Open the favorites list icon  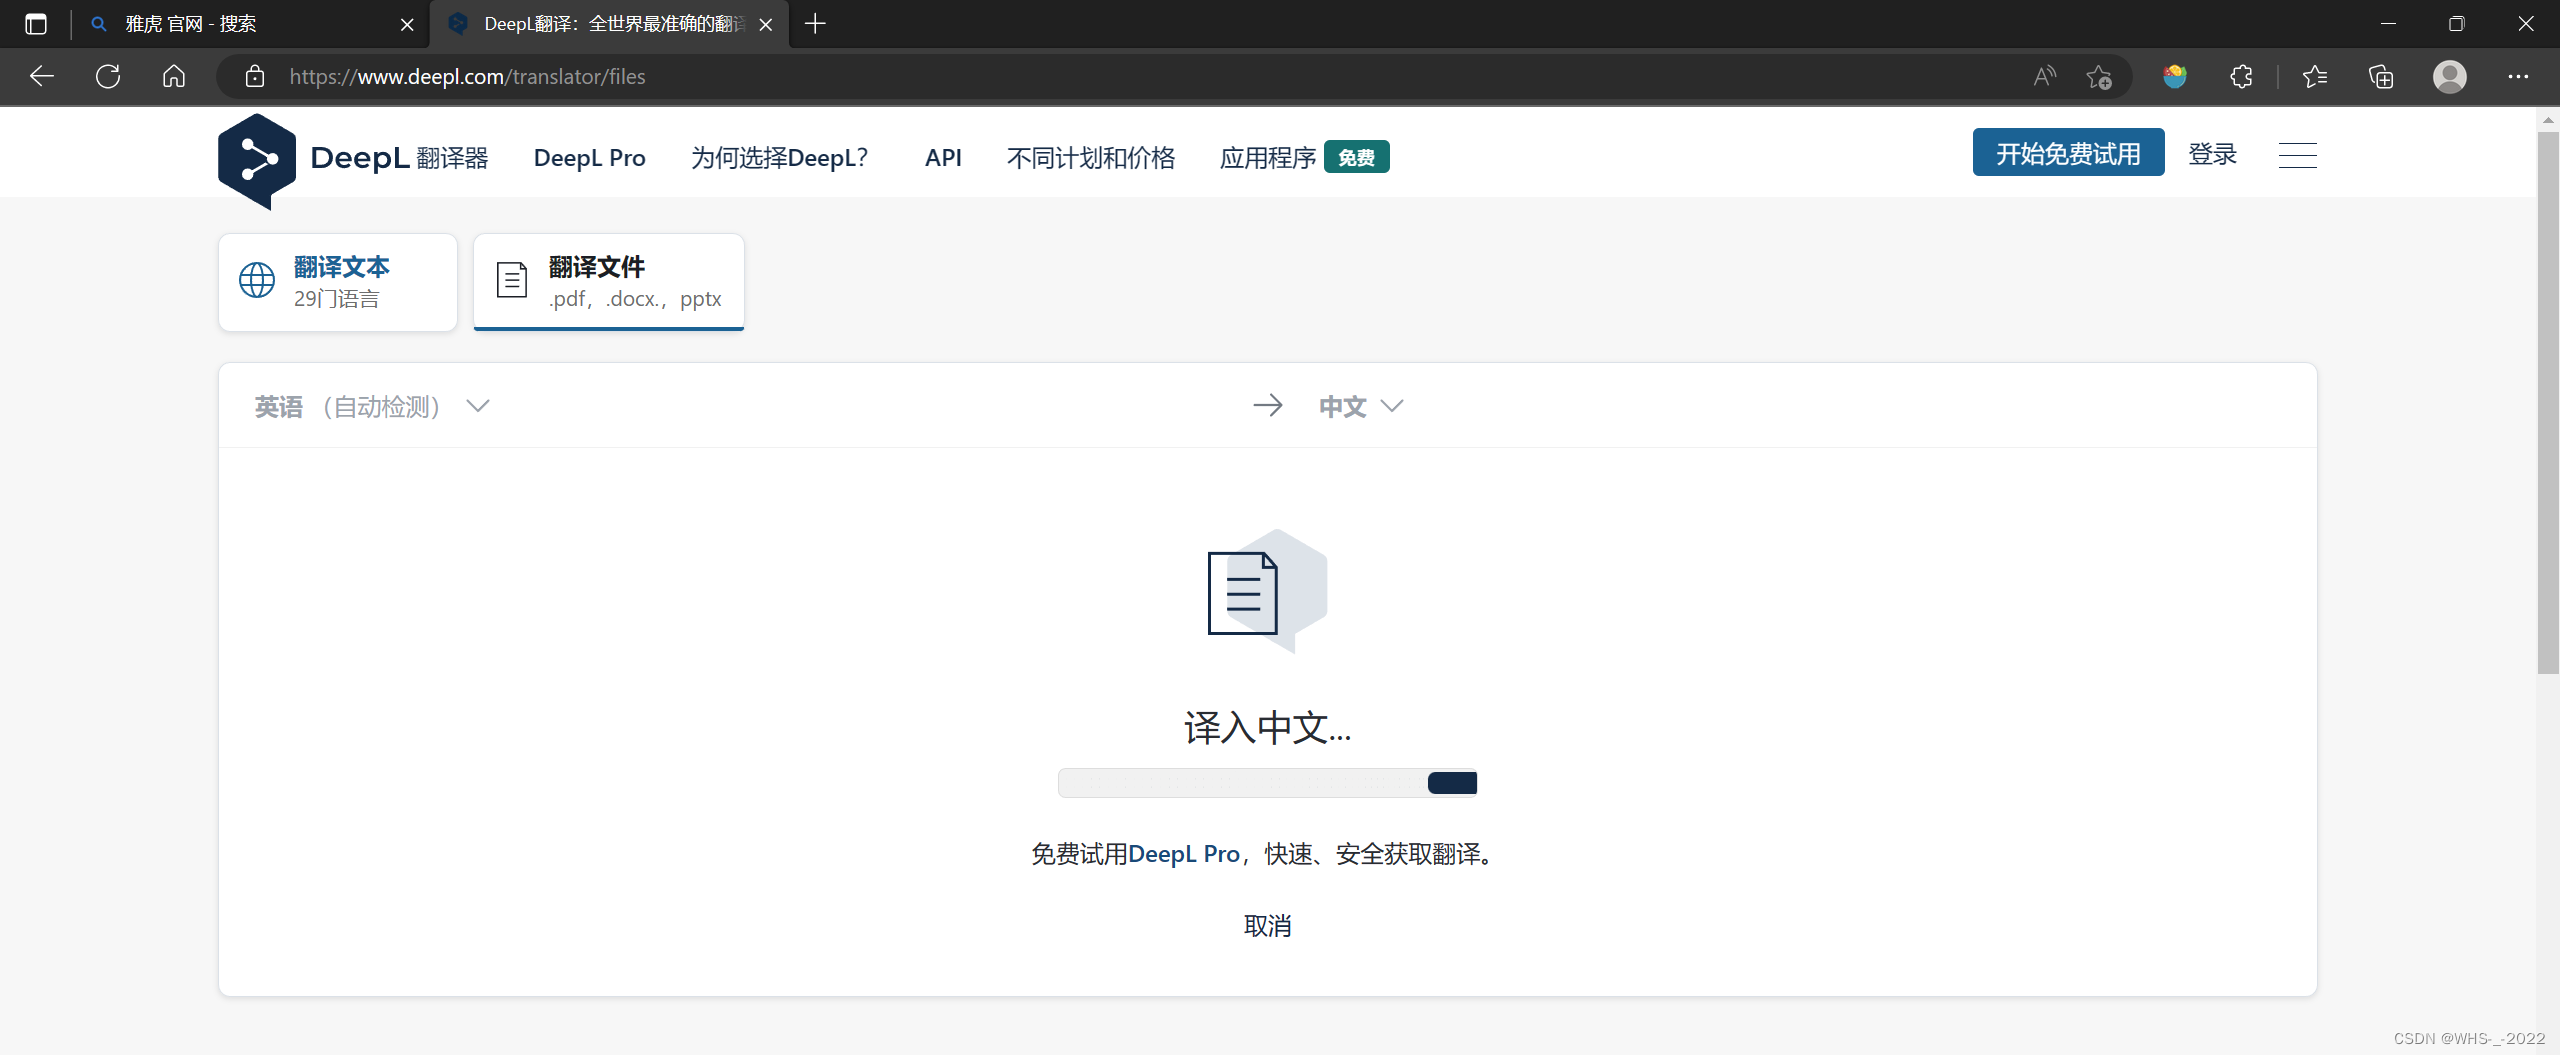point(2315,76)
